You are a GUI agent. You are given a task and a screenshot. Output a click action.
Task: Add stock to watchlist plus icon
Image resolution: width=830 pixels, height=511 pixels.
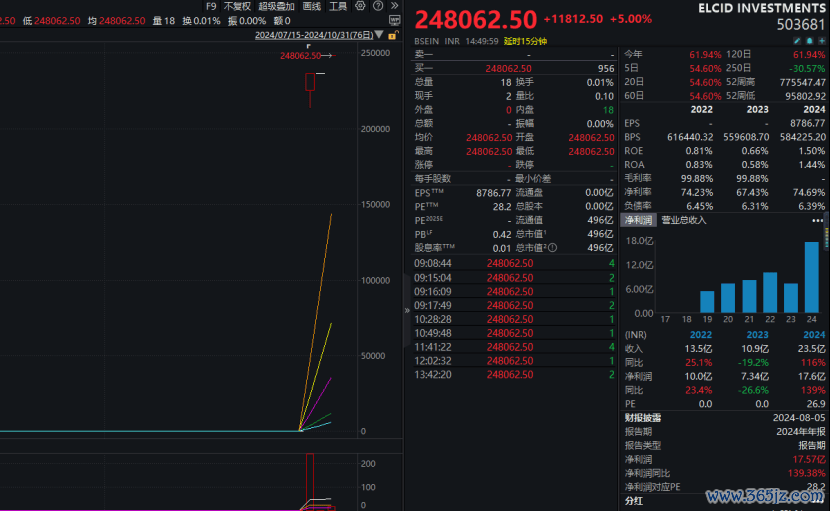[x=822, y=41]
